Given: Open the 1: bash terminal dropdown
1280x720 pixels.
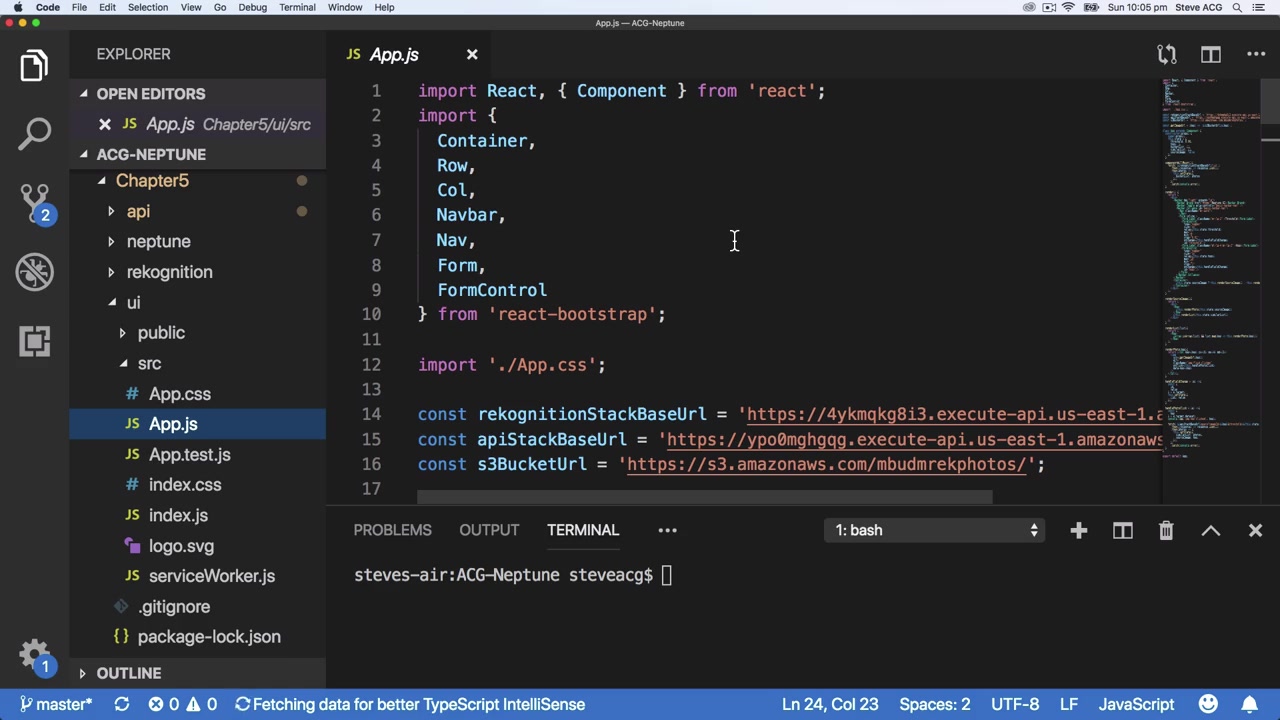Looking at the screenshot, I should (x=938, y=530).
